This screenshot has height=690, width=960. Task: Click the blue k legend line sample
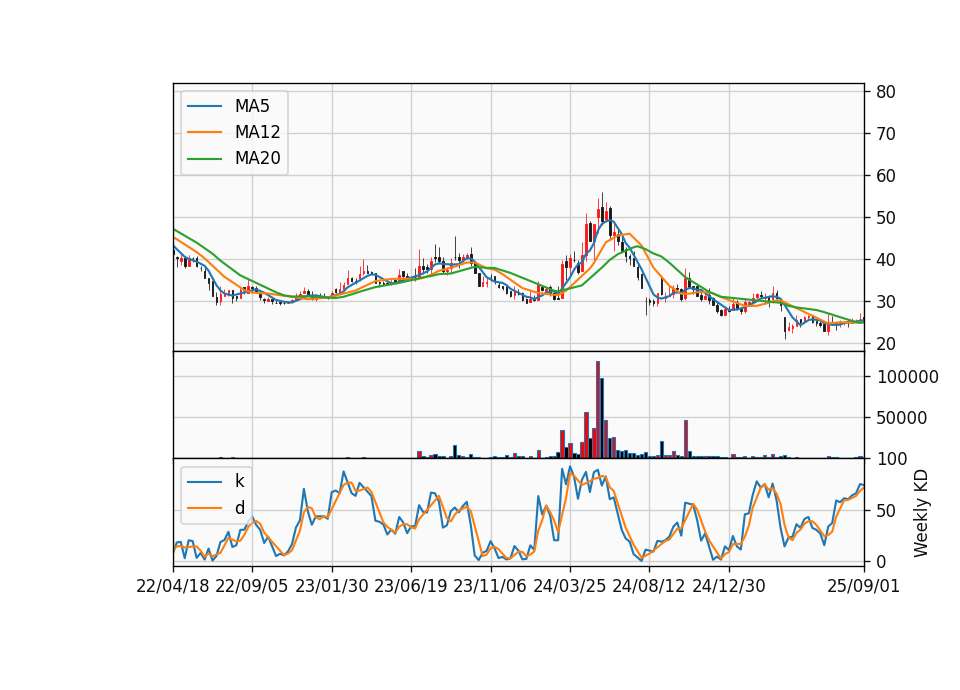tap(204, 482)
